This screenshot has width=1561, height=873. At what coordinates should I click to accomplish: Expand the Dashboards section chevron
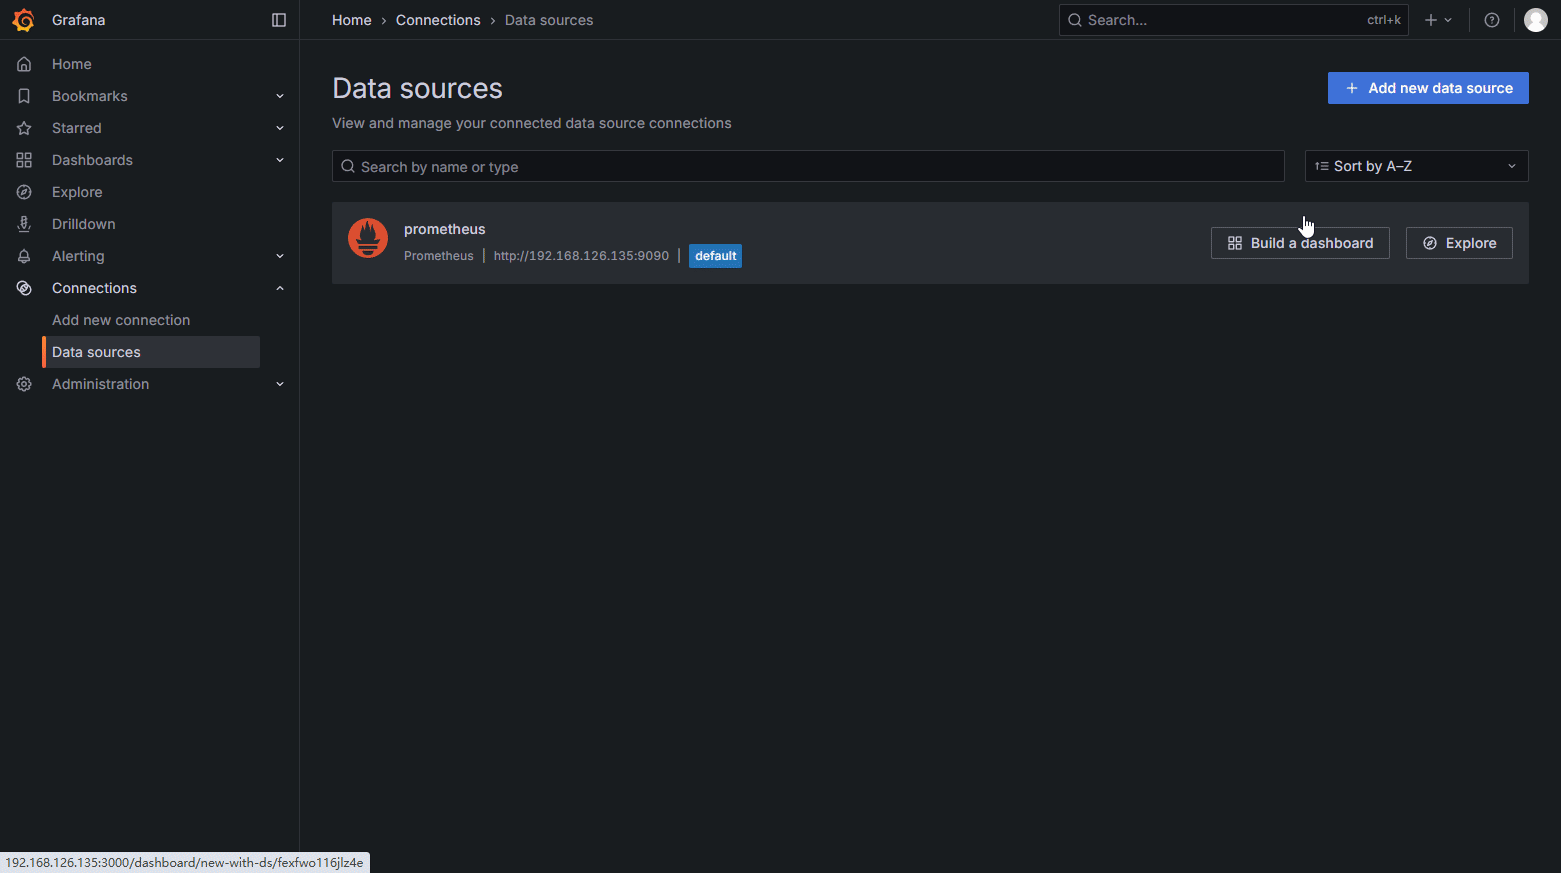(280, 160)
